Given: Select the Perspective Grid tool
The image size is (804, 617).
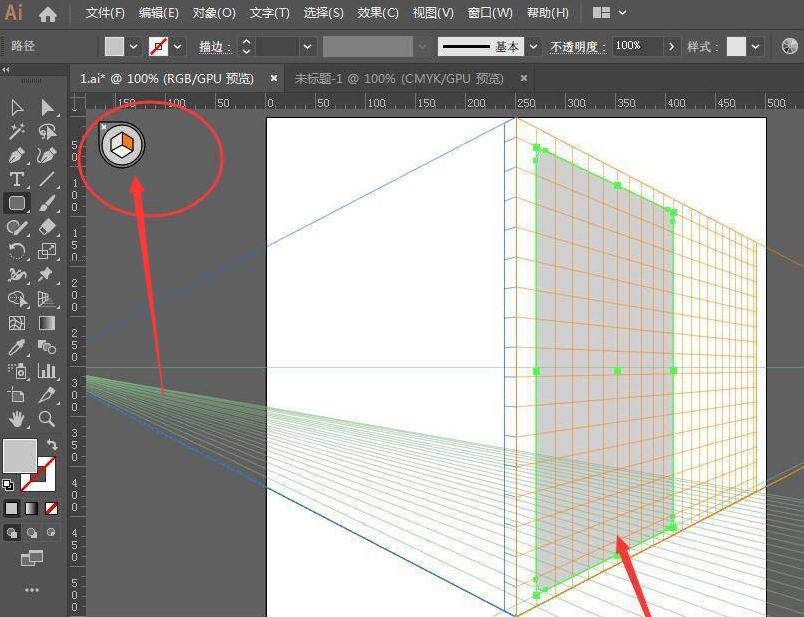Looking at the screenshot, I should 47,299.
